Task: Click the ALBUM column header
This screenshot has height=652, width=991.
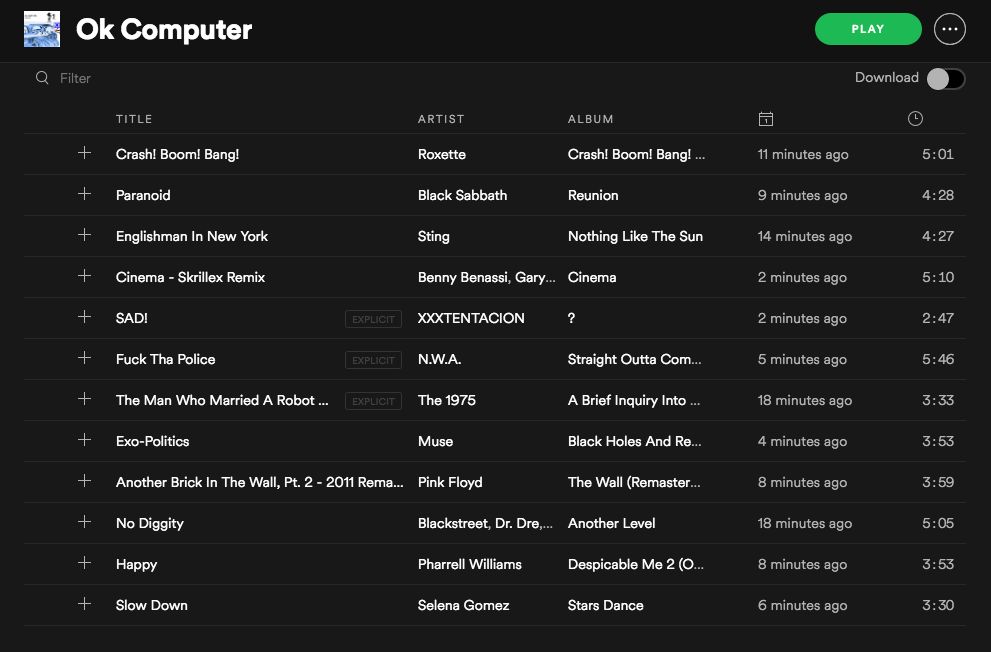Action: (x=590, y=119)
